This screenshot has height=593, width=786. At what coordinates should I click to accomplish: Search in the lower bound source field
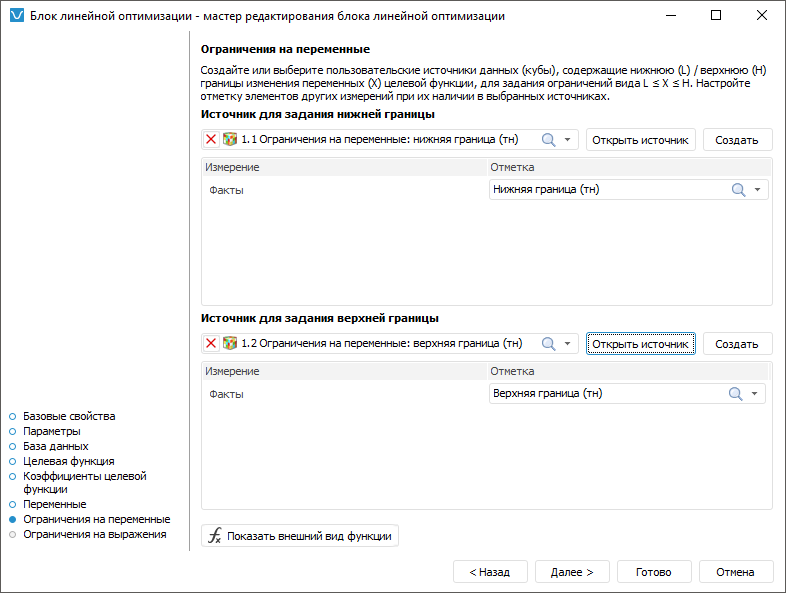[x=548, y=140]
